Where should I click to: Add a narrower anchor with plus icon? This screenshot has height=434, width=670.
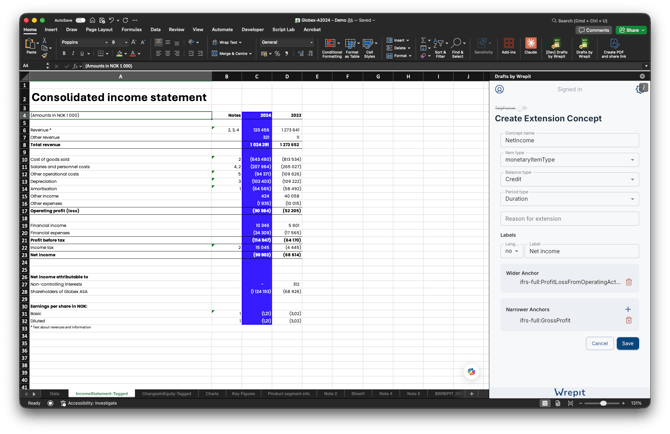pyautogui.click(x=628, y=309)
